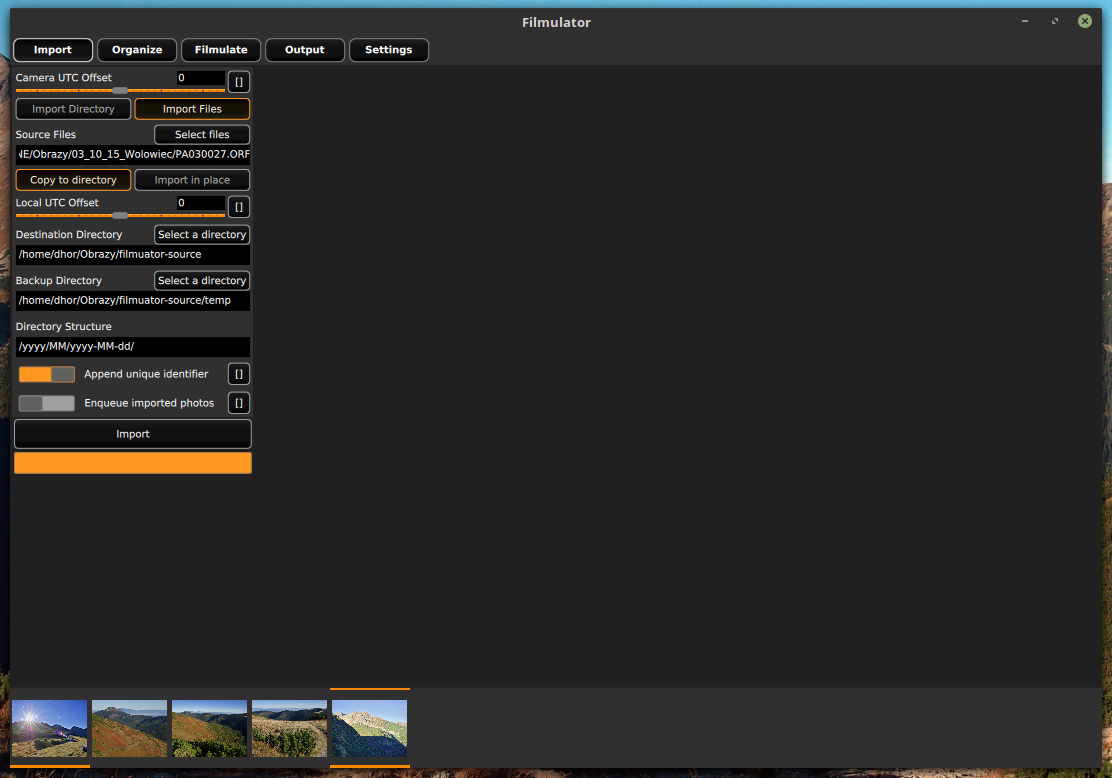Viewport: 1112px width, 778px height.
Task: Reset Camera UTC Offset with bracket button
Action: click(239, 82)
